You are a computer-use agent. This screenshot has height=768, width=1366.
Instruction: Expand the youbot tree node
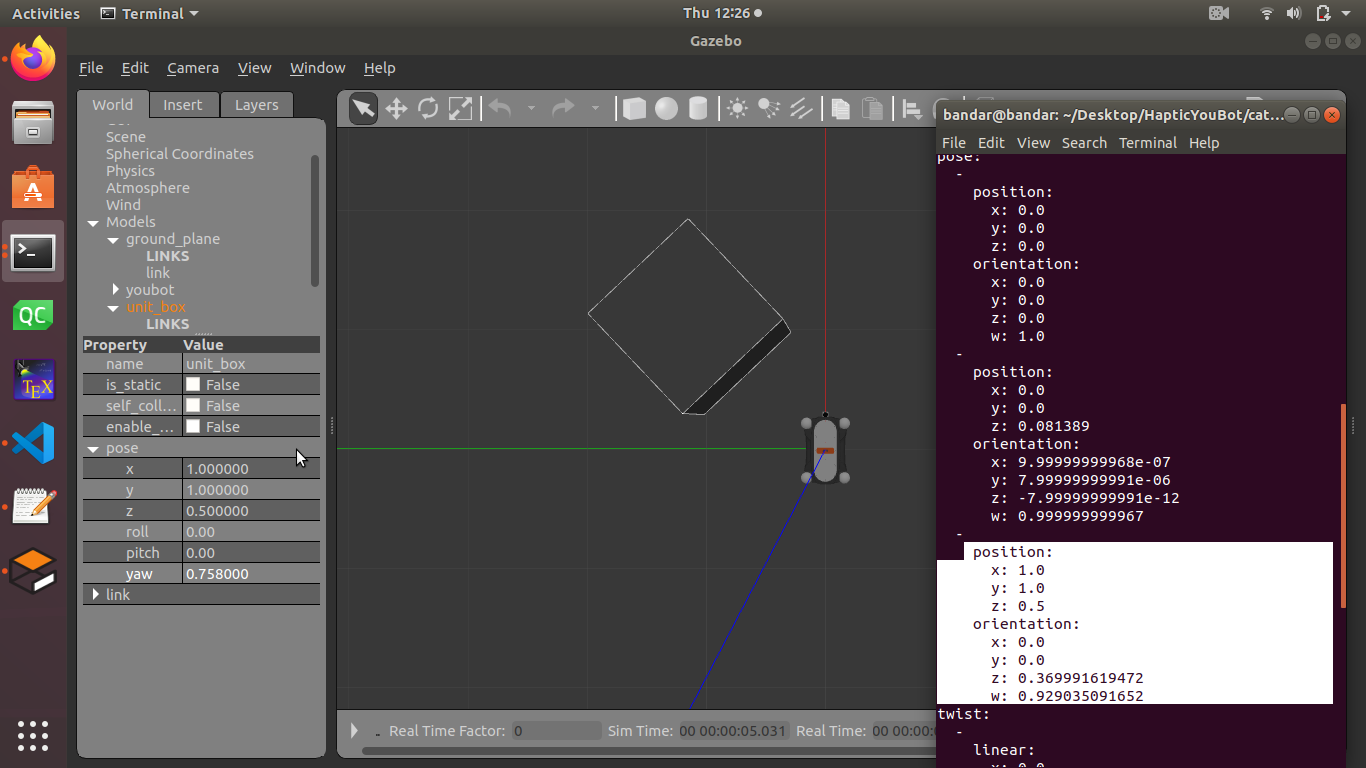115,290
